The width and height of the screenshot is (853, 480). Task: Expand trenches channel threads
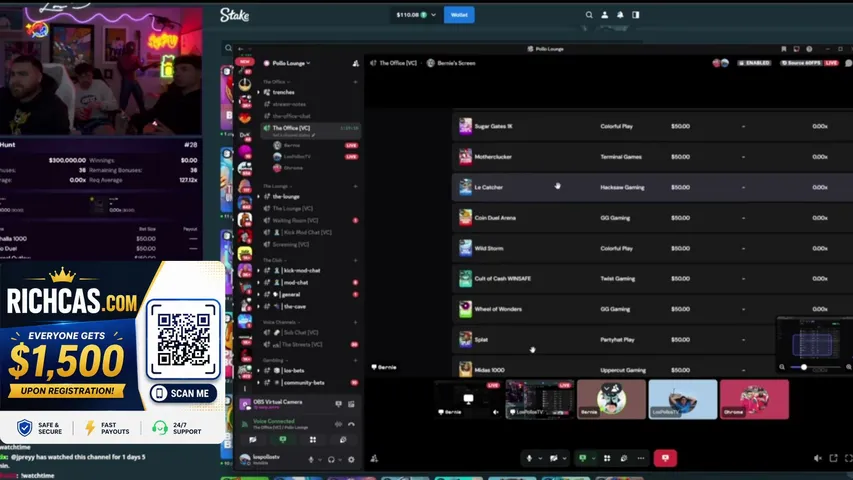pos(258,93)
